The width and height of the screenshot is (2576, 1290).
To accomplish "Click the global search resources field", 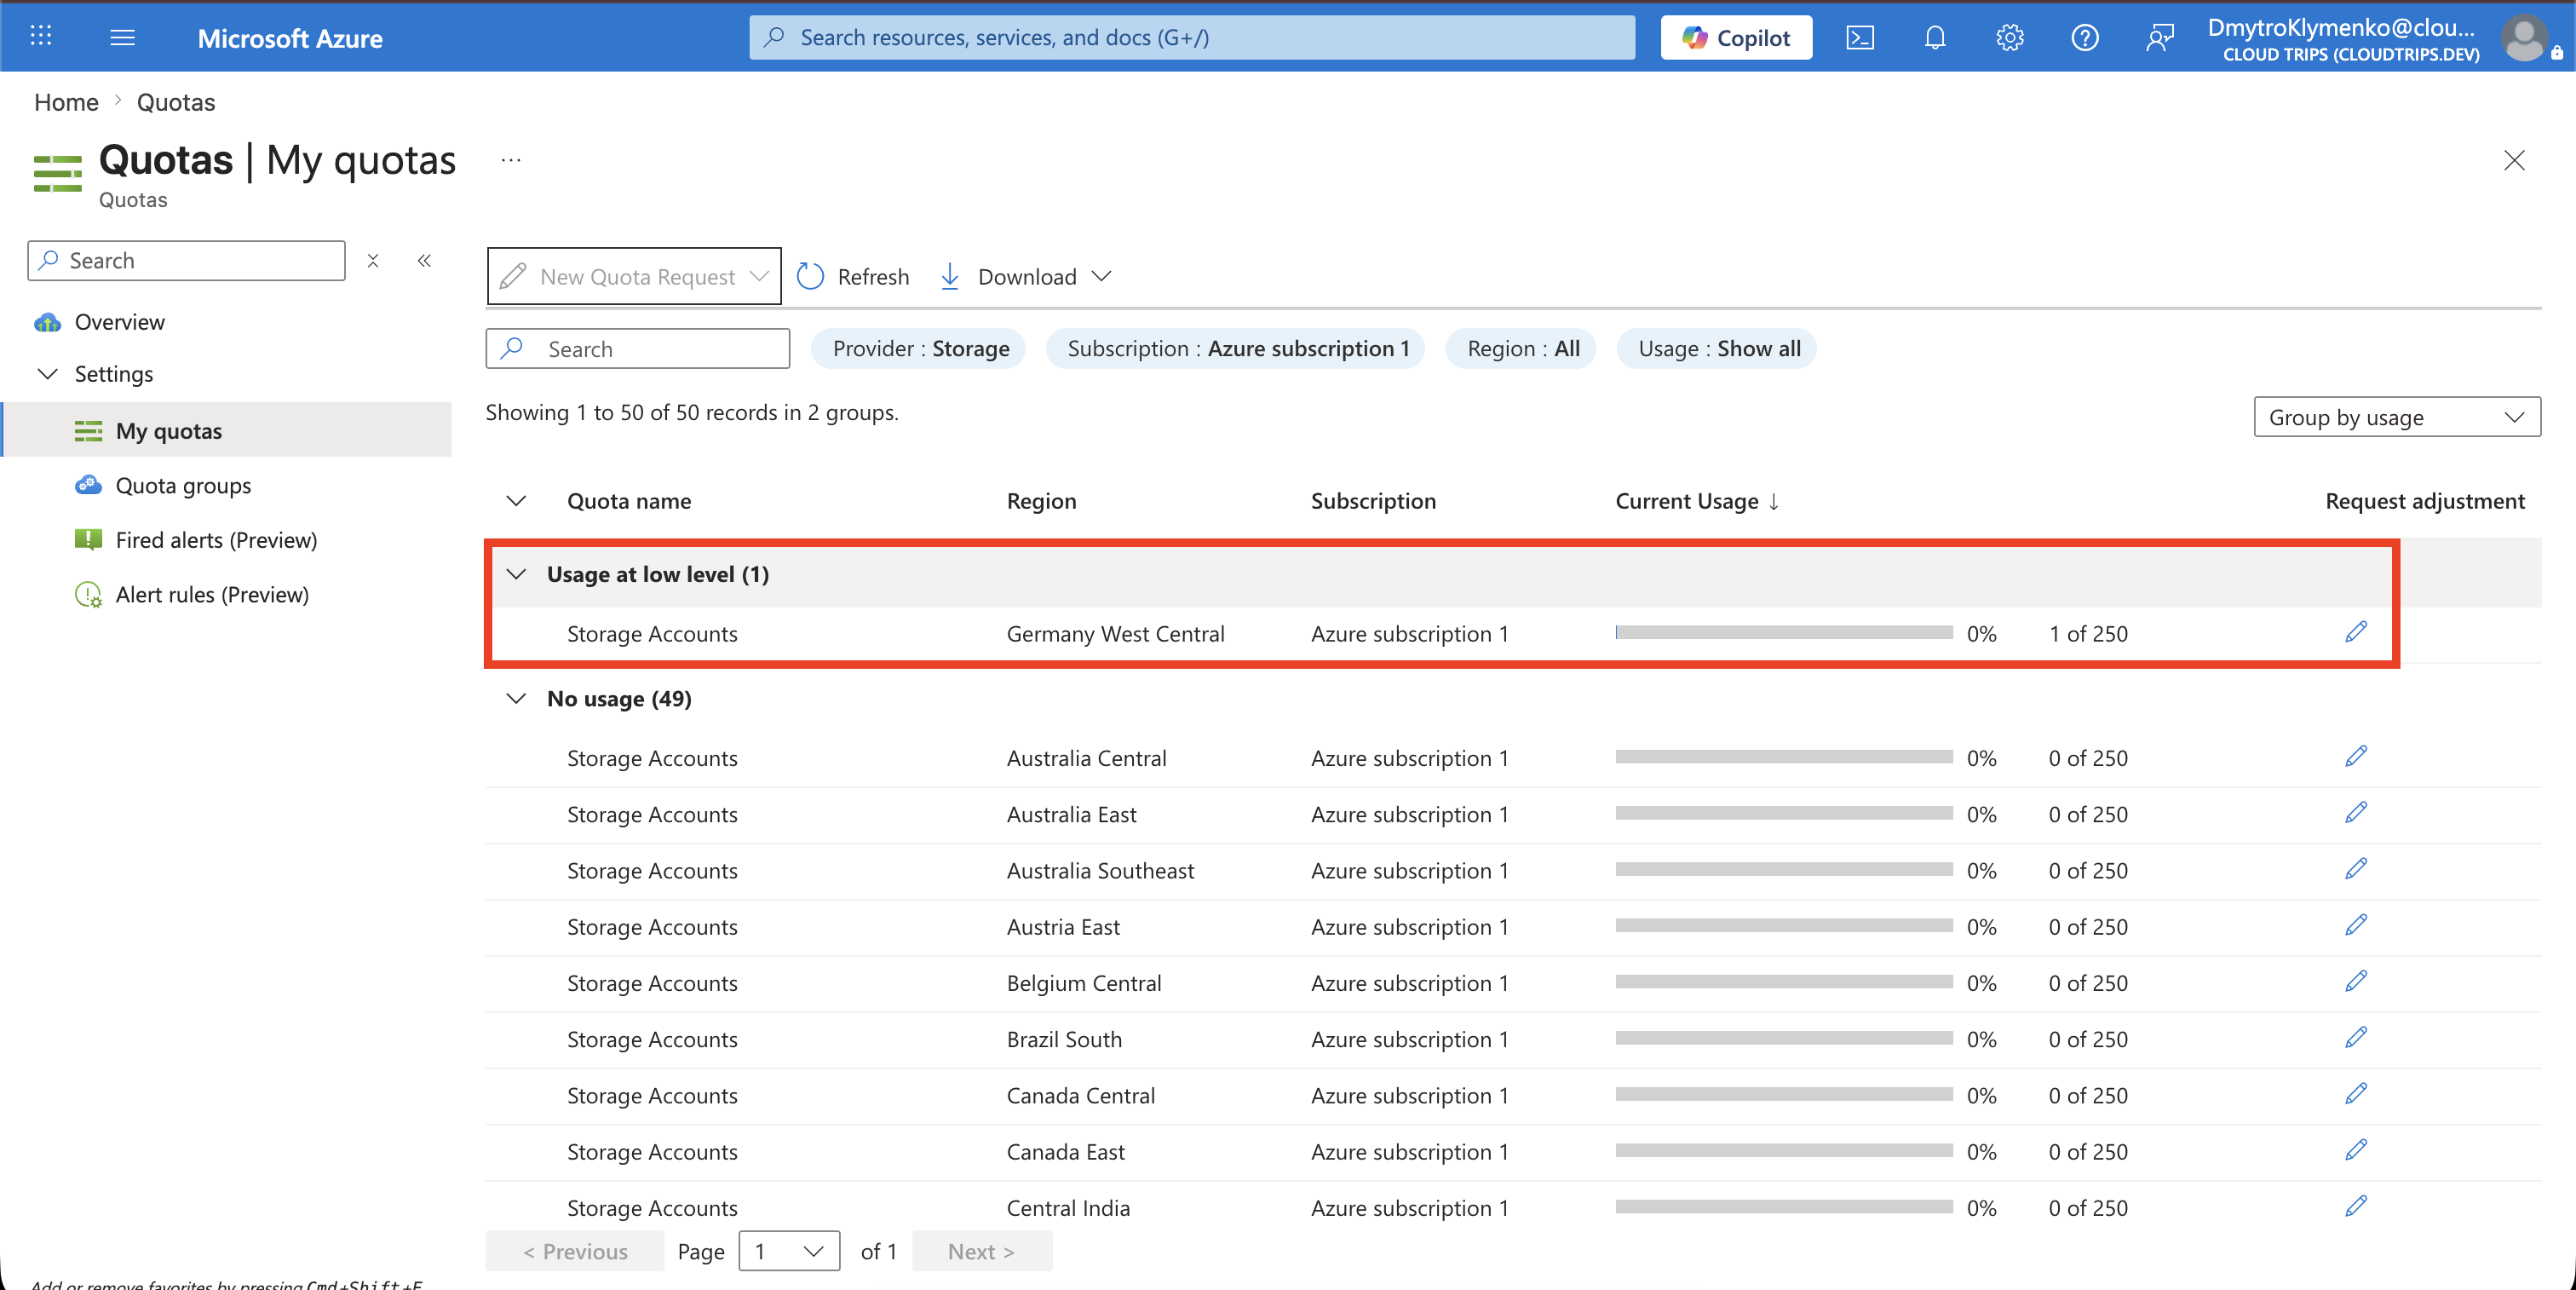I will 1192,37.
